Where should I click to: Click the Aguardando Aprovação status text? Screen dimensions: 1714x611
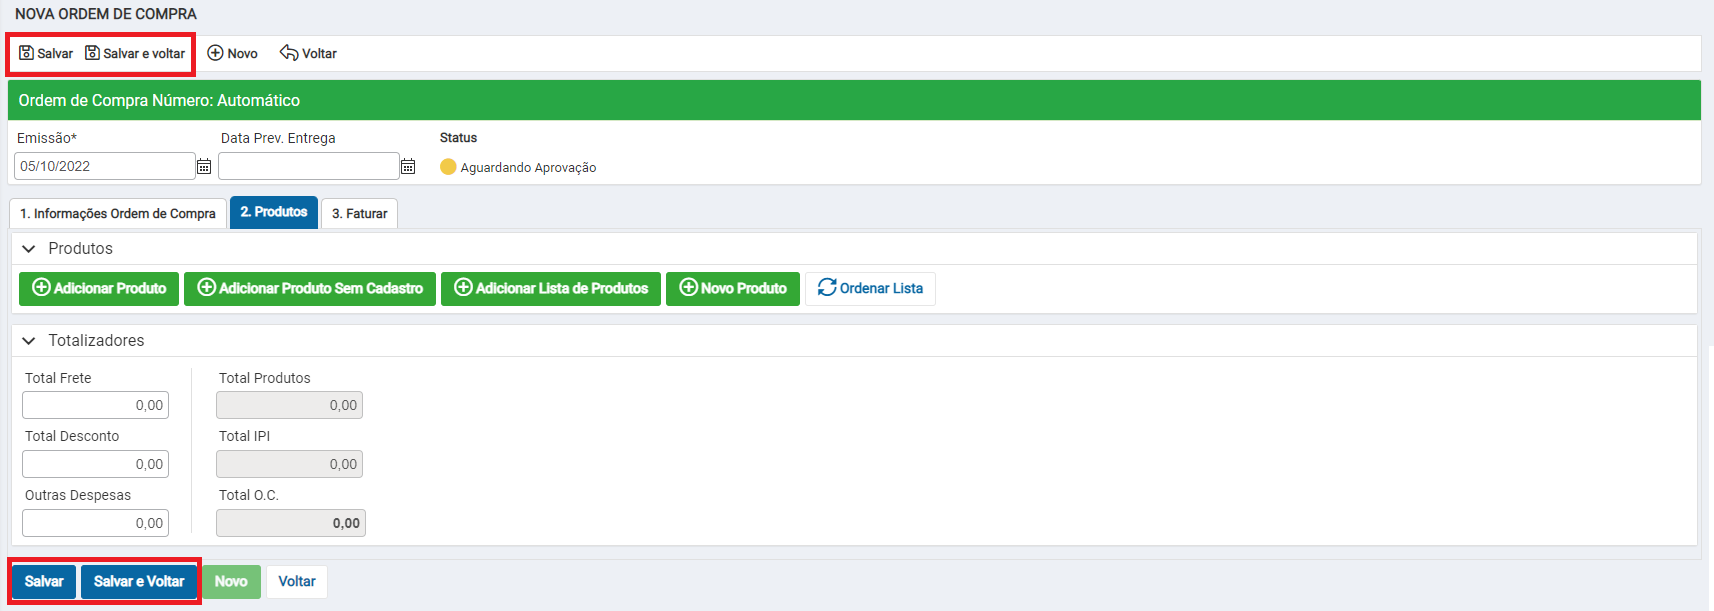click(x=528, y=168)
